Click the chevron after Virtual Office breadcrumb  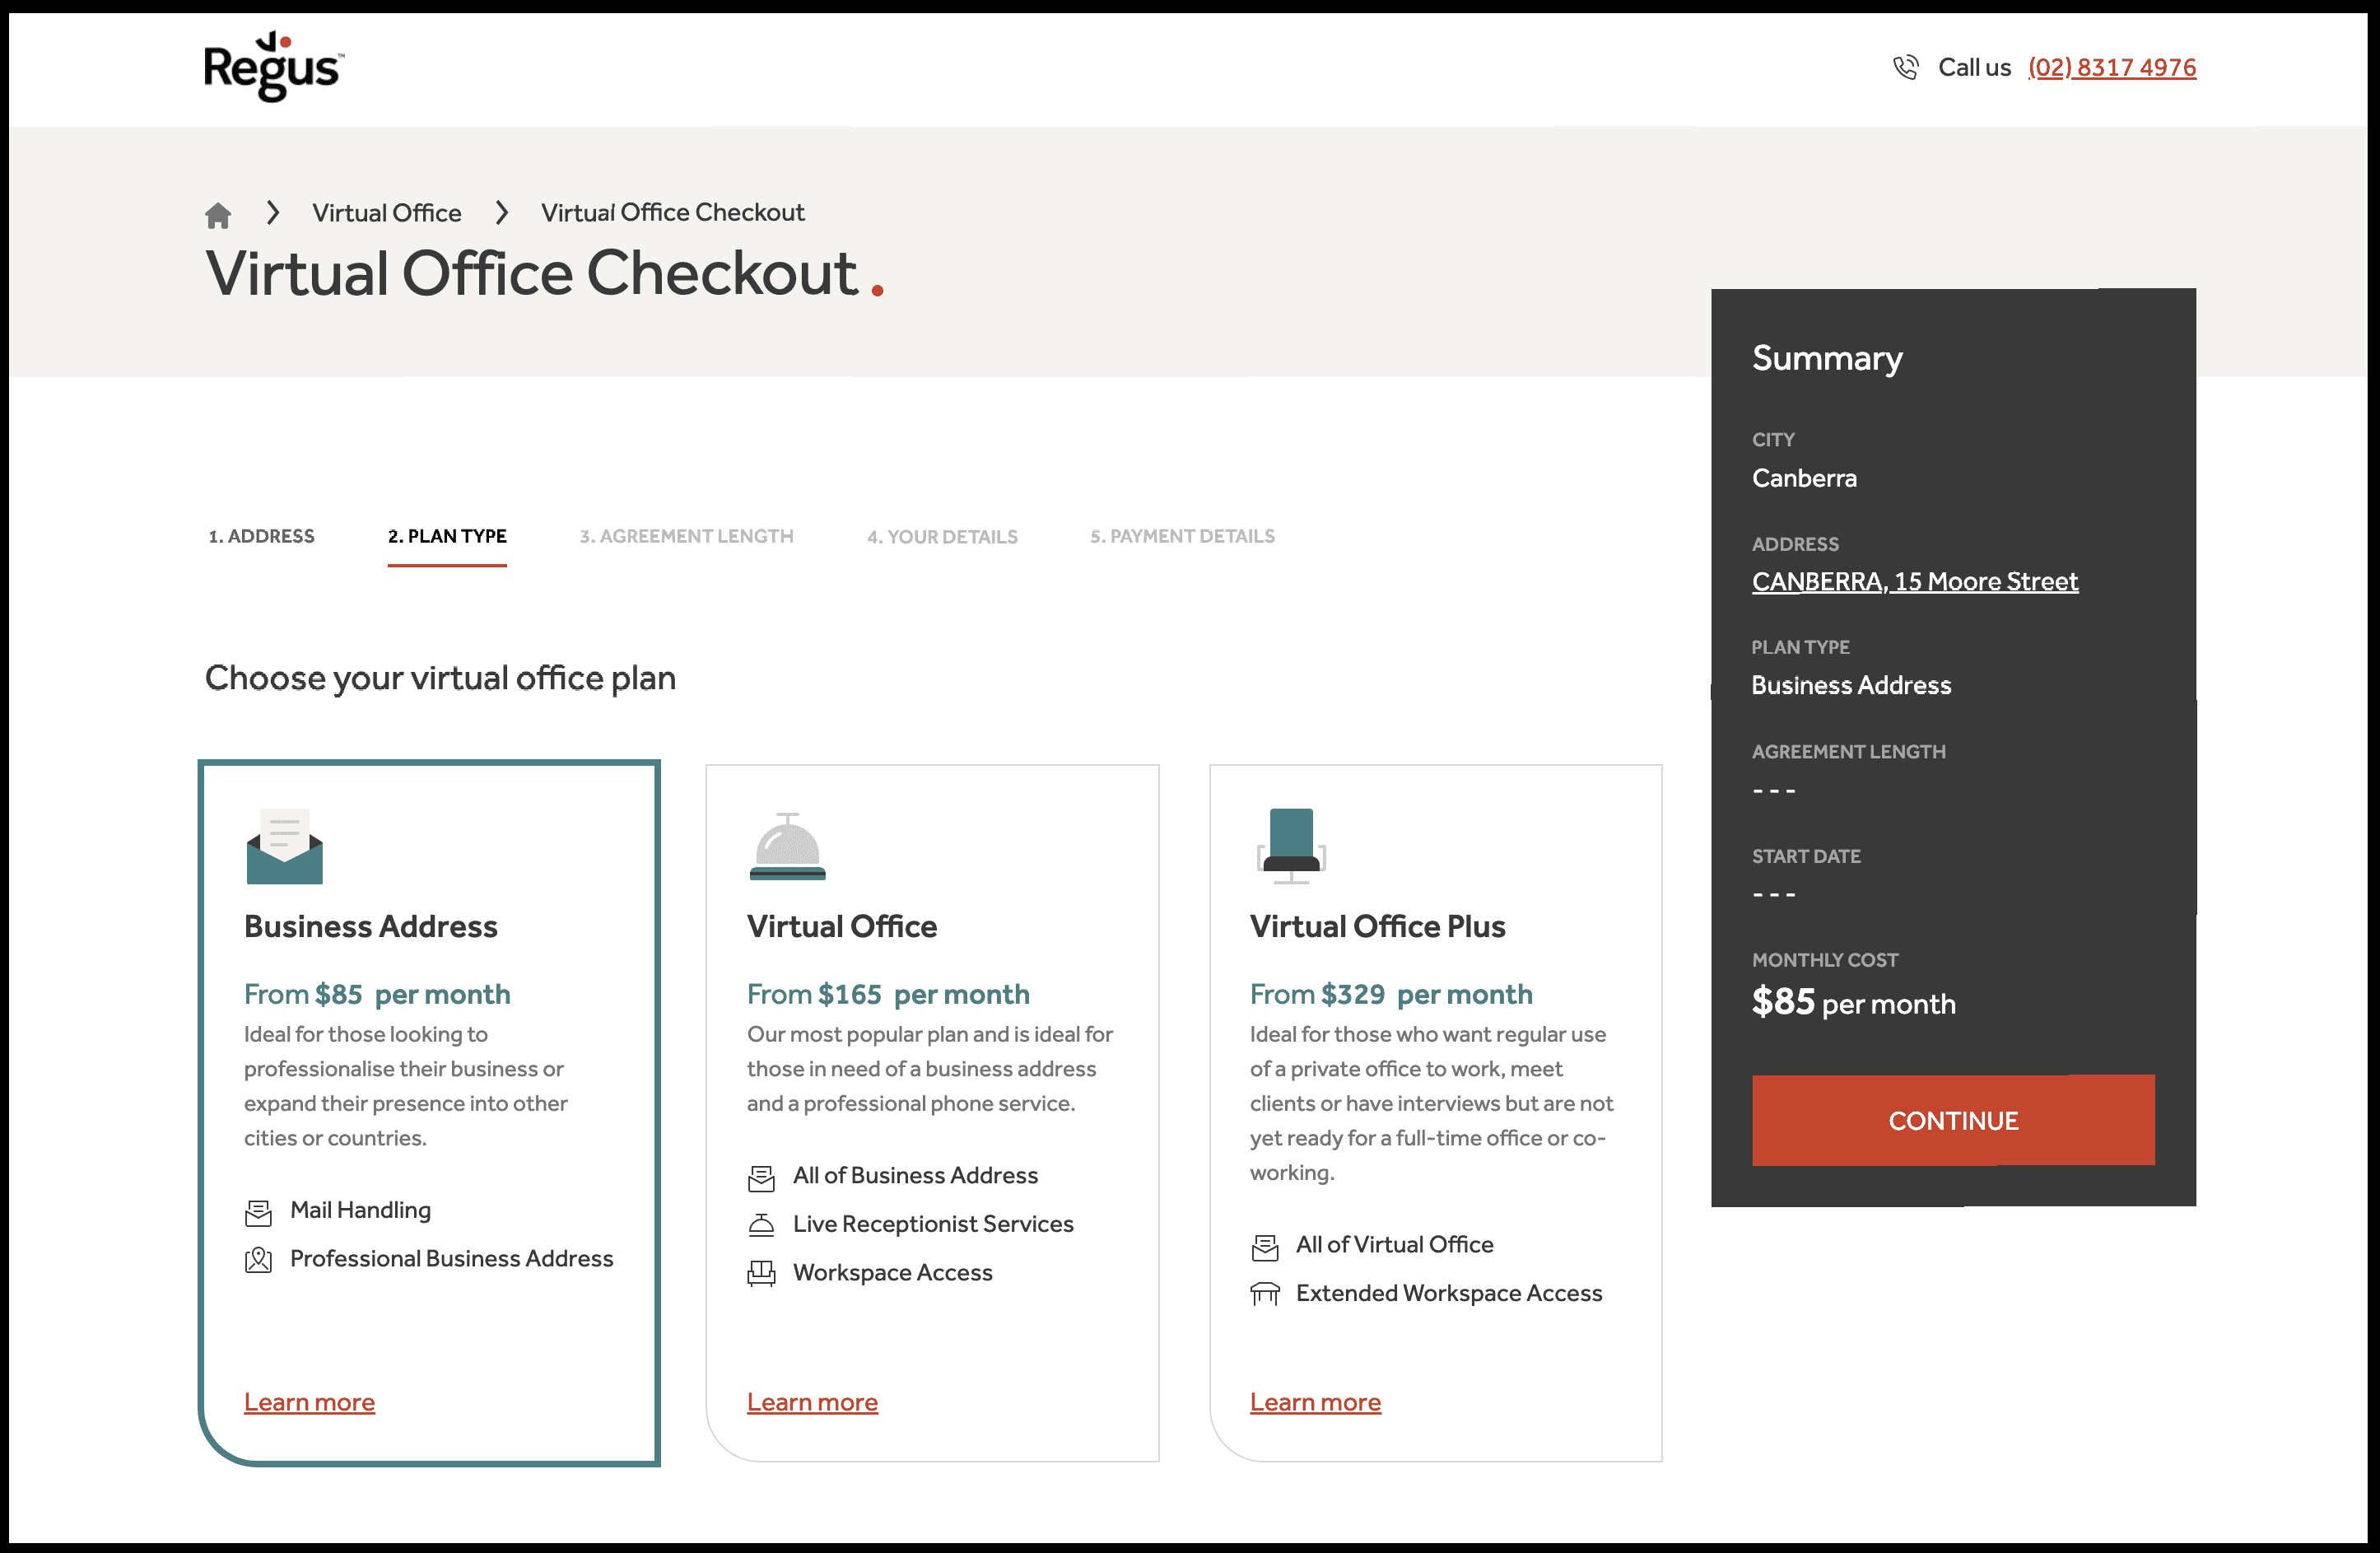point(501,212)
